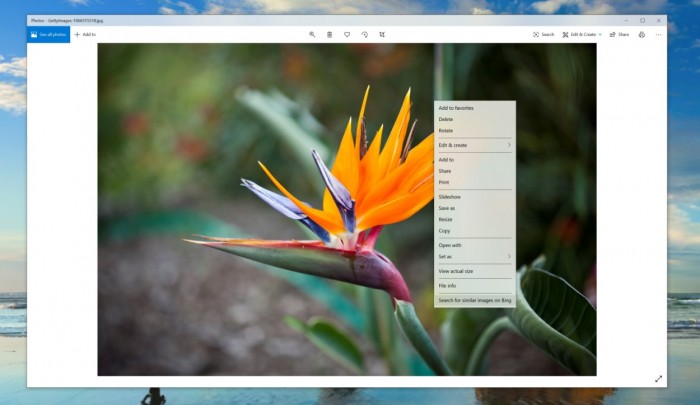
Task: Expand Edit & create submenu in context menu
Action: point(474,145)
